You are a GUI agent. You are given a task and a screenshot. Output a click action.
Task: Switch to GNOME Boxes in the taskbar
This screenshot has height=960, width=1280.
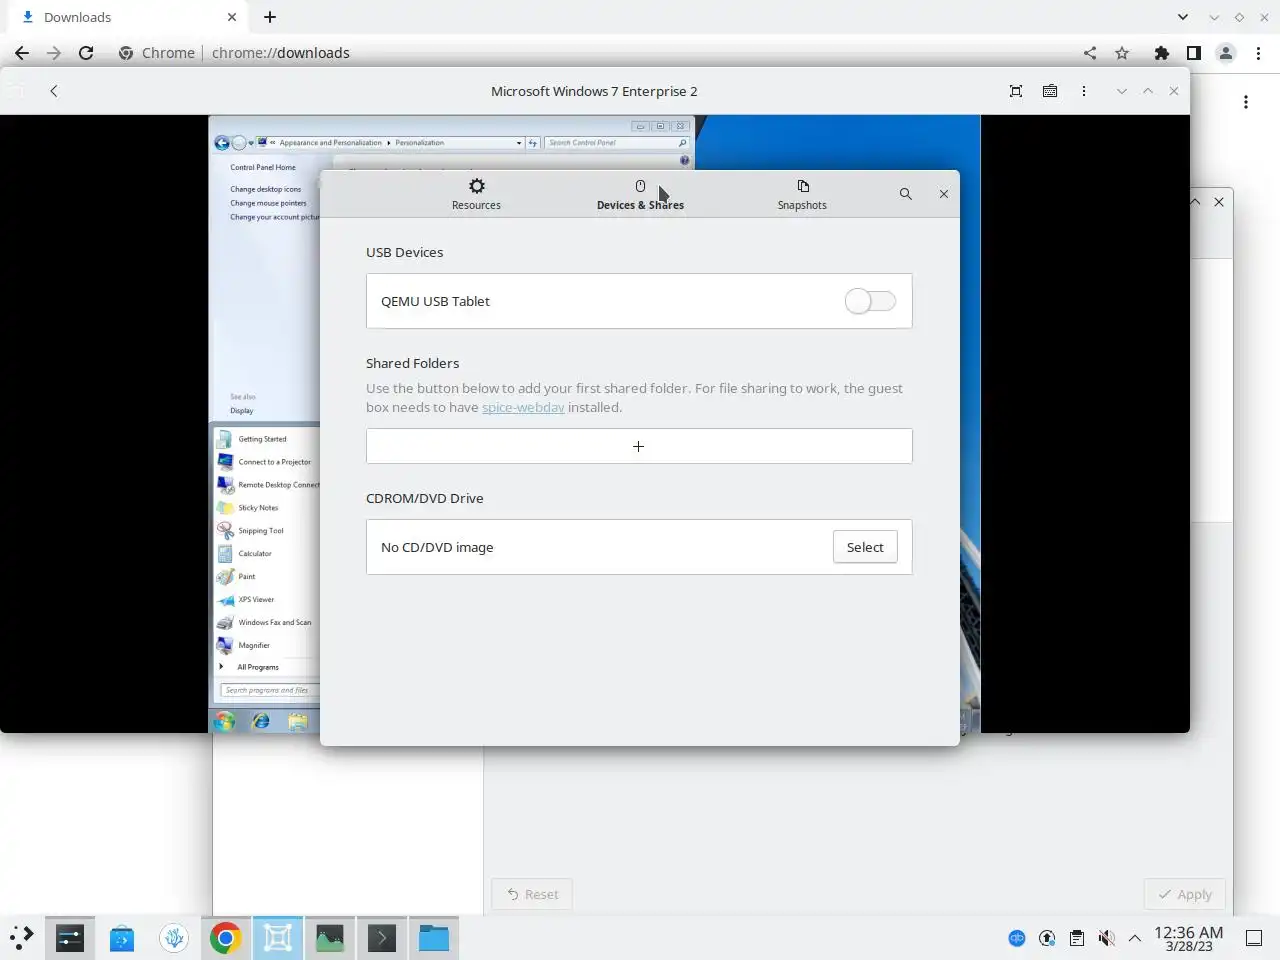pos(278,938)
